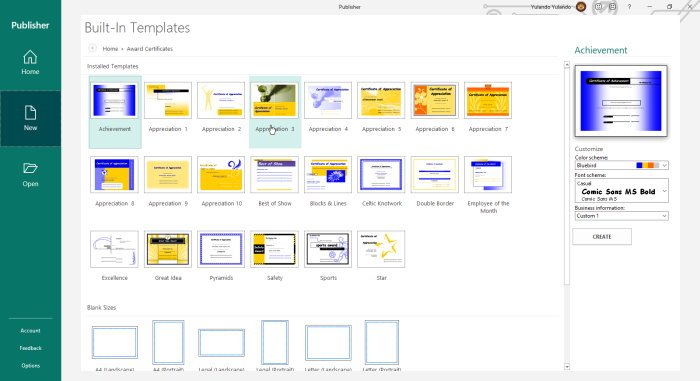700x381 pixels.
Task: Go to Home breadcrumb link
Action: [110, 49]
